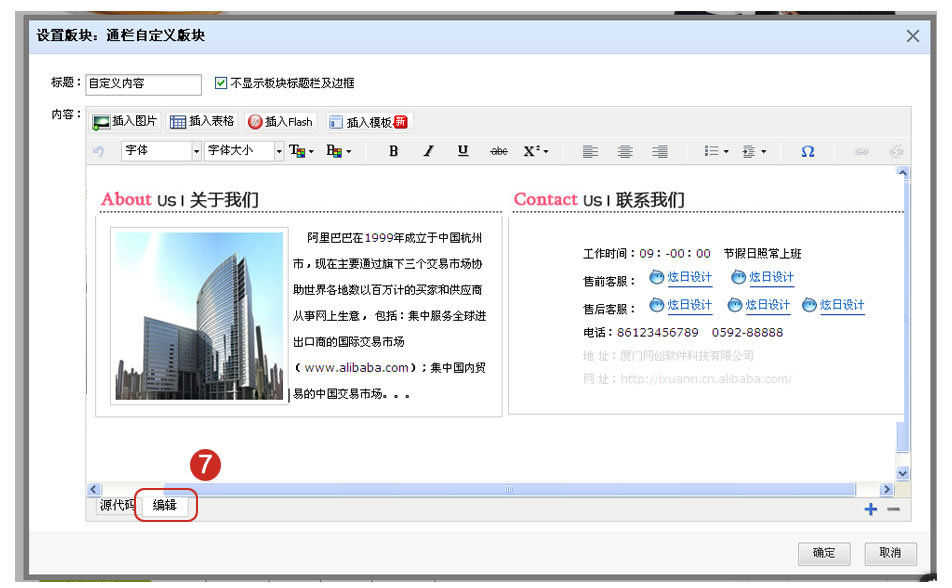
Task: Click the undo arrow icon
Action: (x=98, y=151)
